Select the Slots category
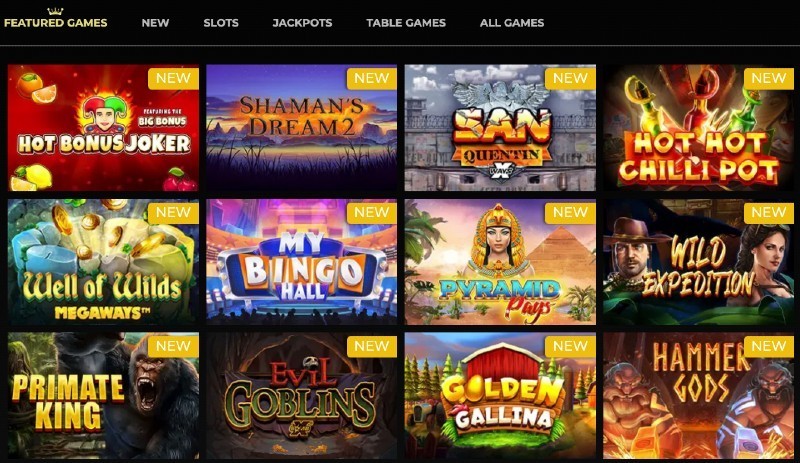This screenshot has height=463, width=800. click(221, 23)
